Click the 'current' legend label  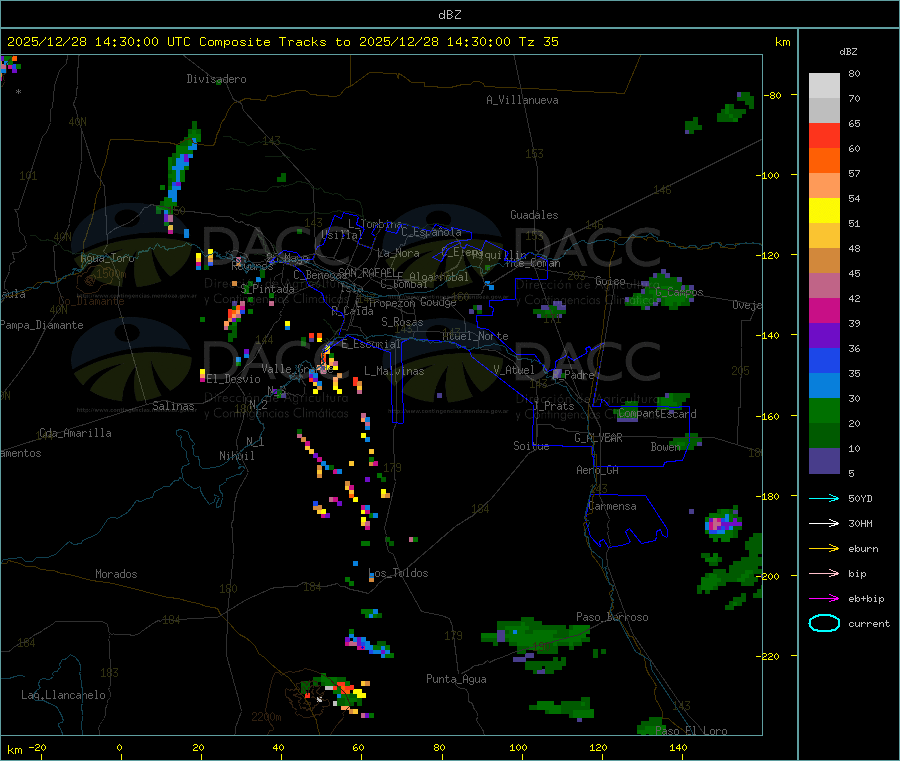point(869,623)
